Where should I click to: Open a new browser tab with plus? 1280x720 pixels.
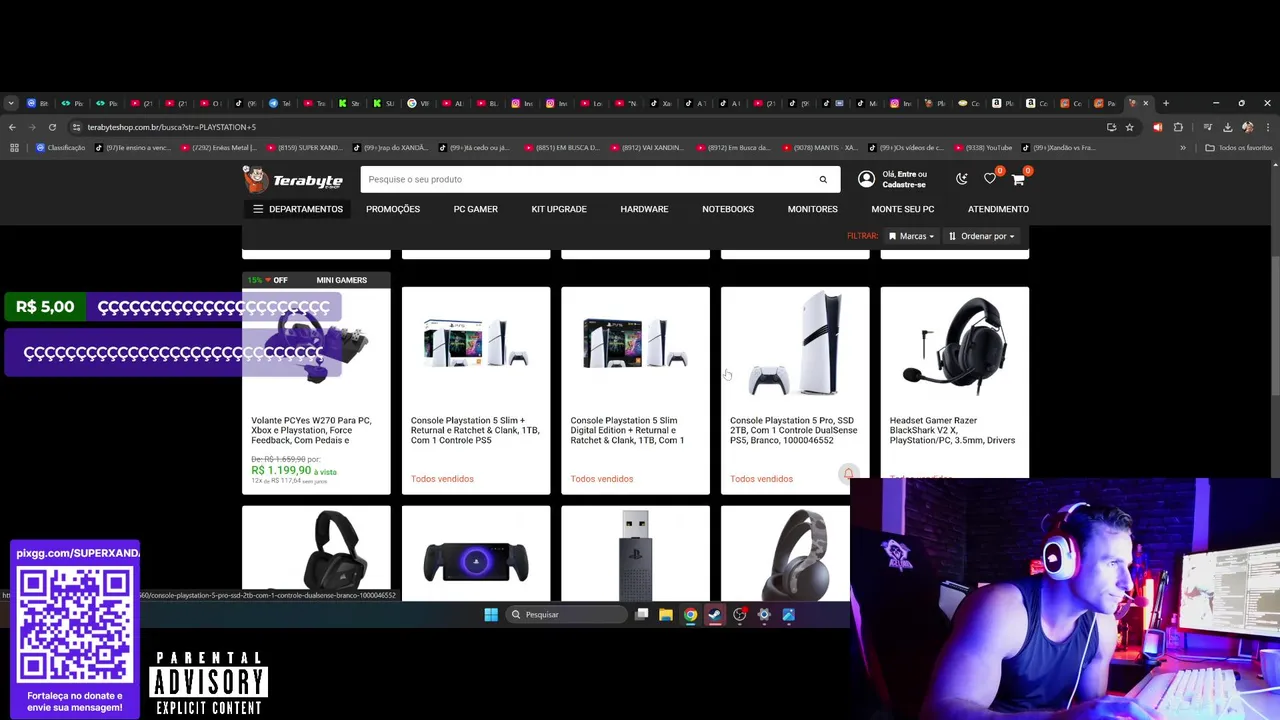coord(1165,103)
